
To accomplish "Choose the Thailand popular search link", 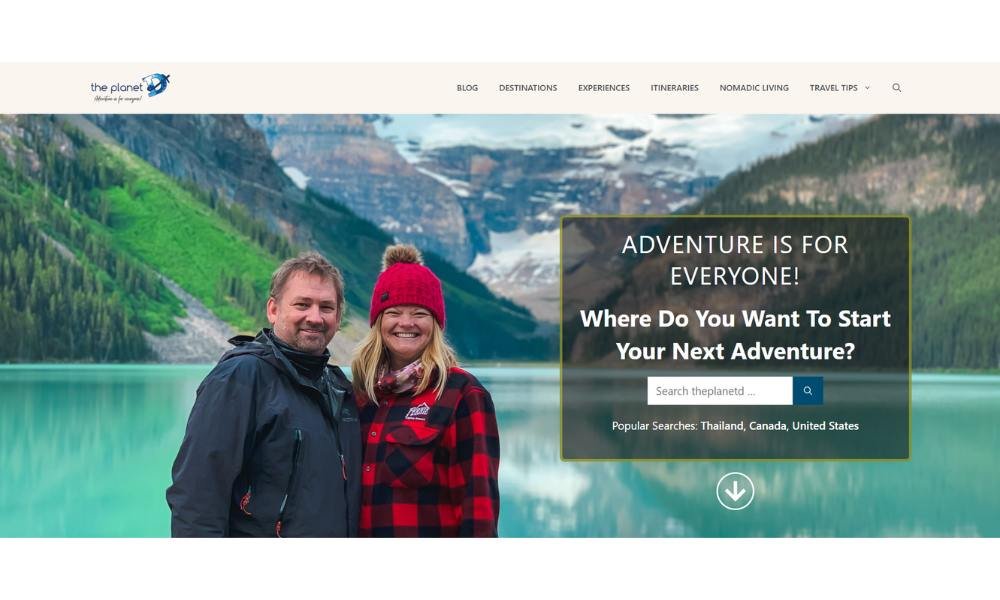I will coord(722,426).
